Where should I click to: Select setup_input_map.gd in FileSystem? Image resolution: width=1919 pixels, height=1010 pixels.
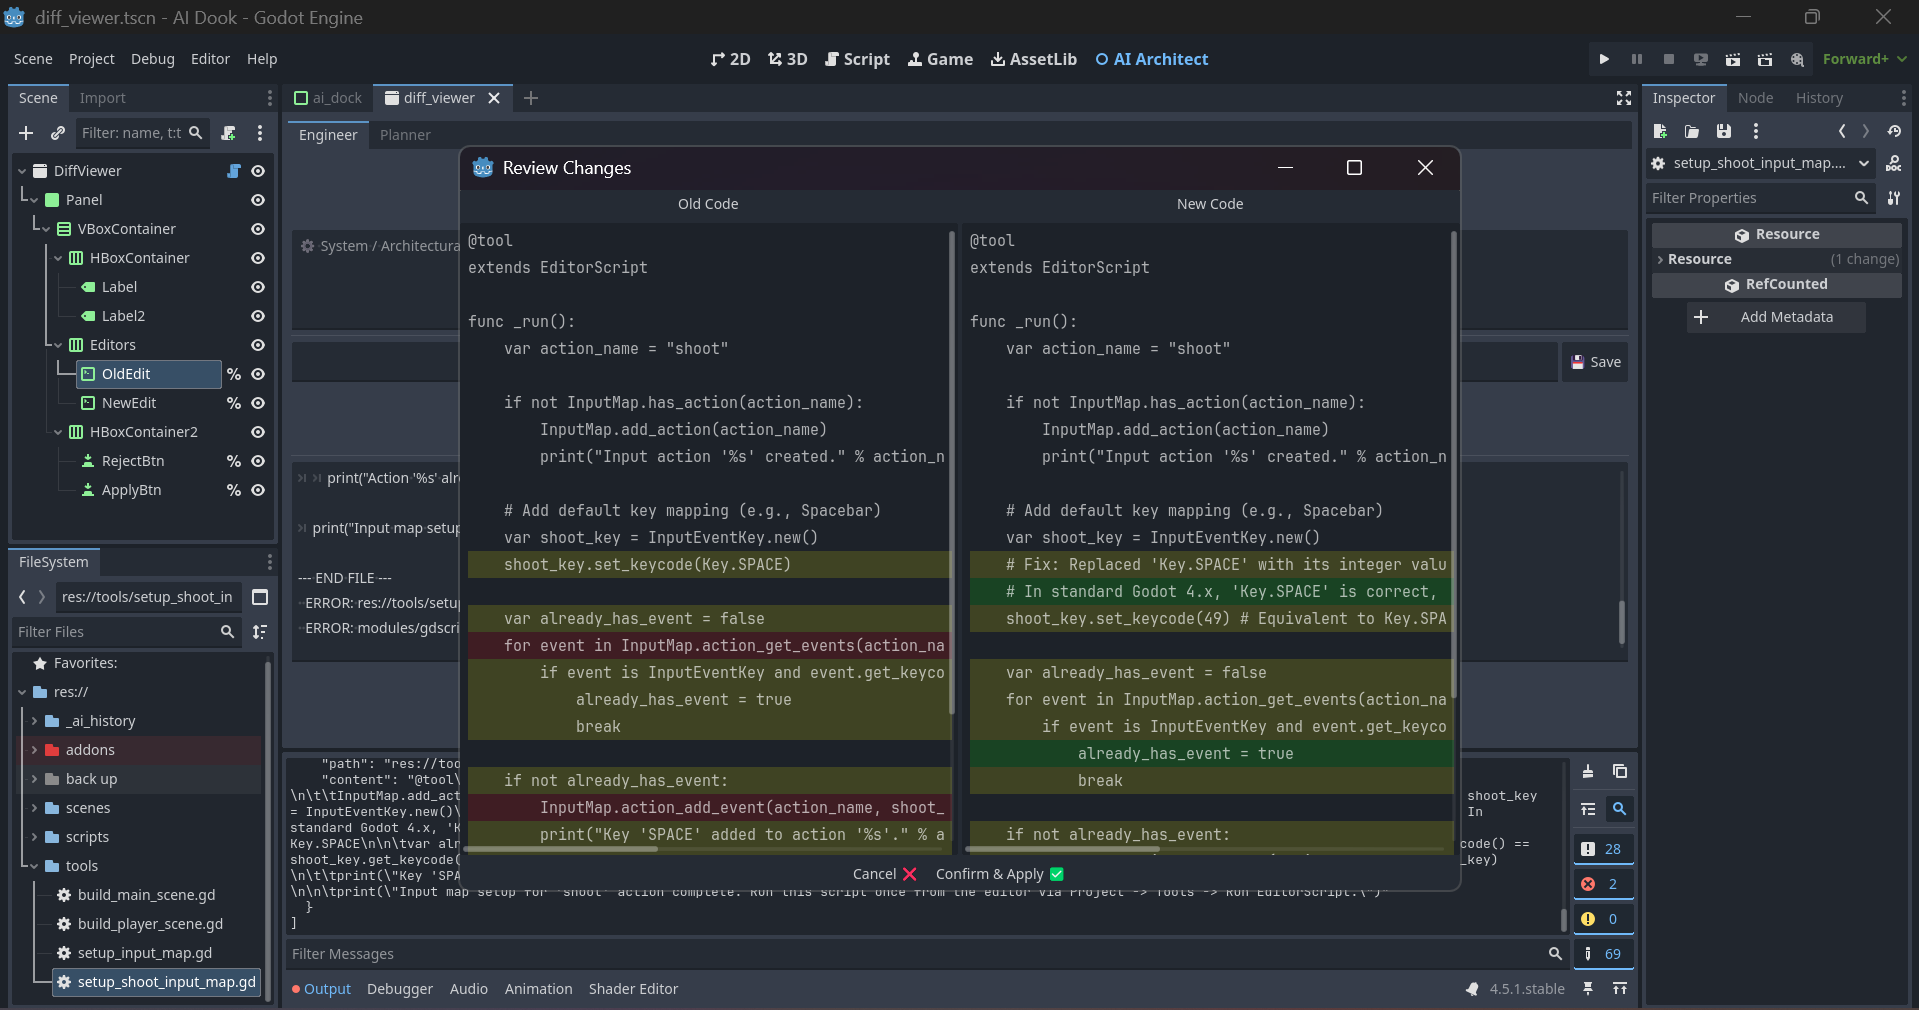pyautogui.click(x=145, y=953)
